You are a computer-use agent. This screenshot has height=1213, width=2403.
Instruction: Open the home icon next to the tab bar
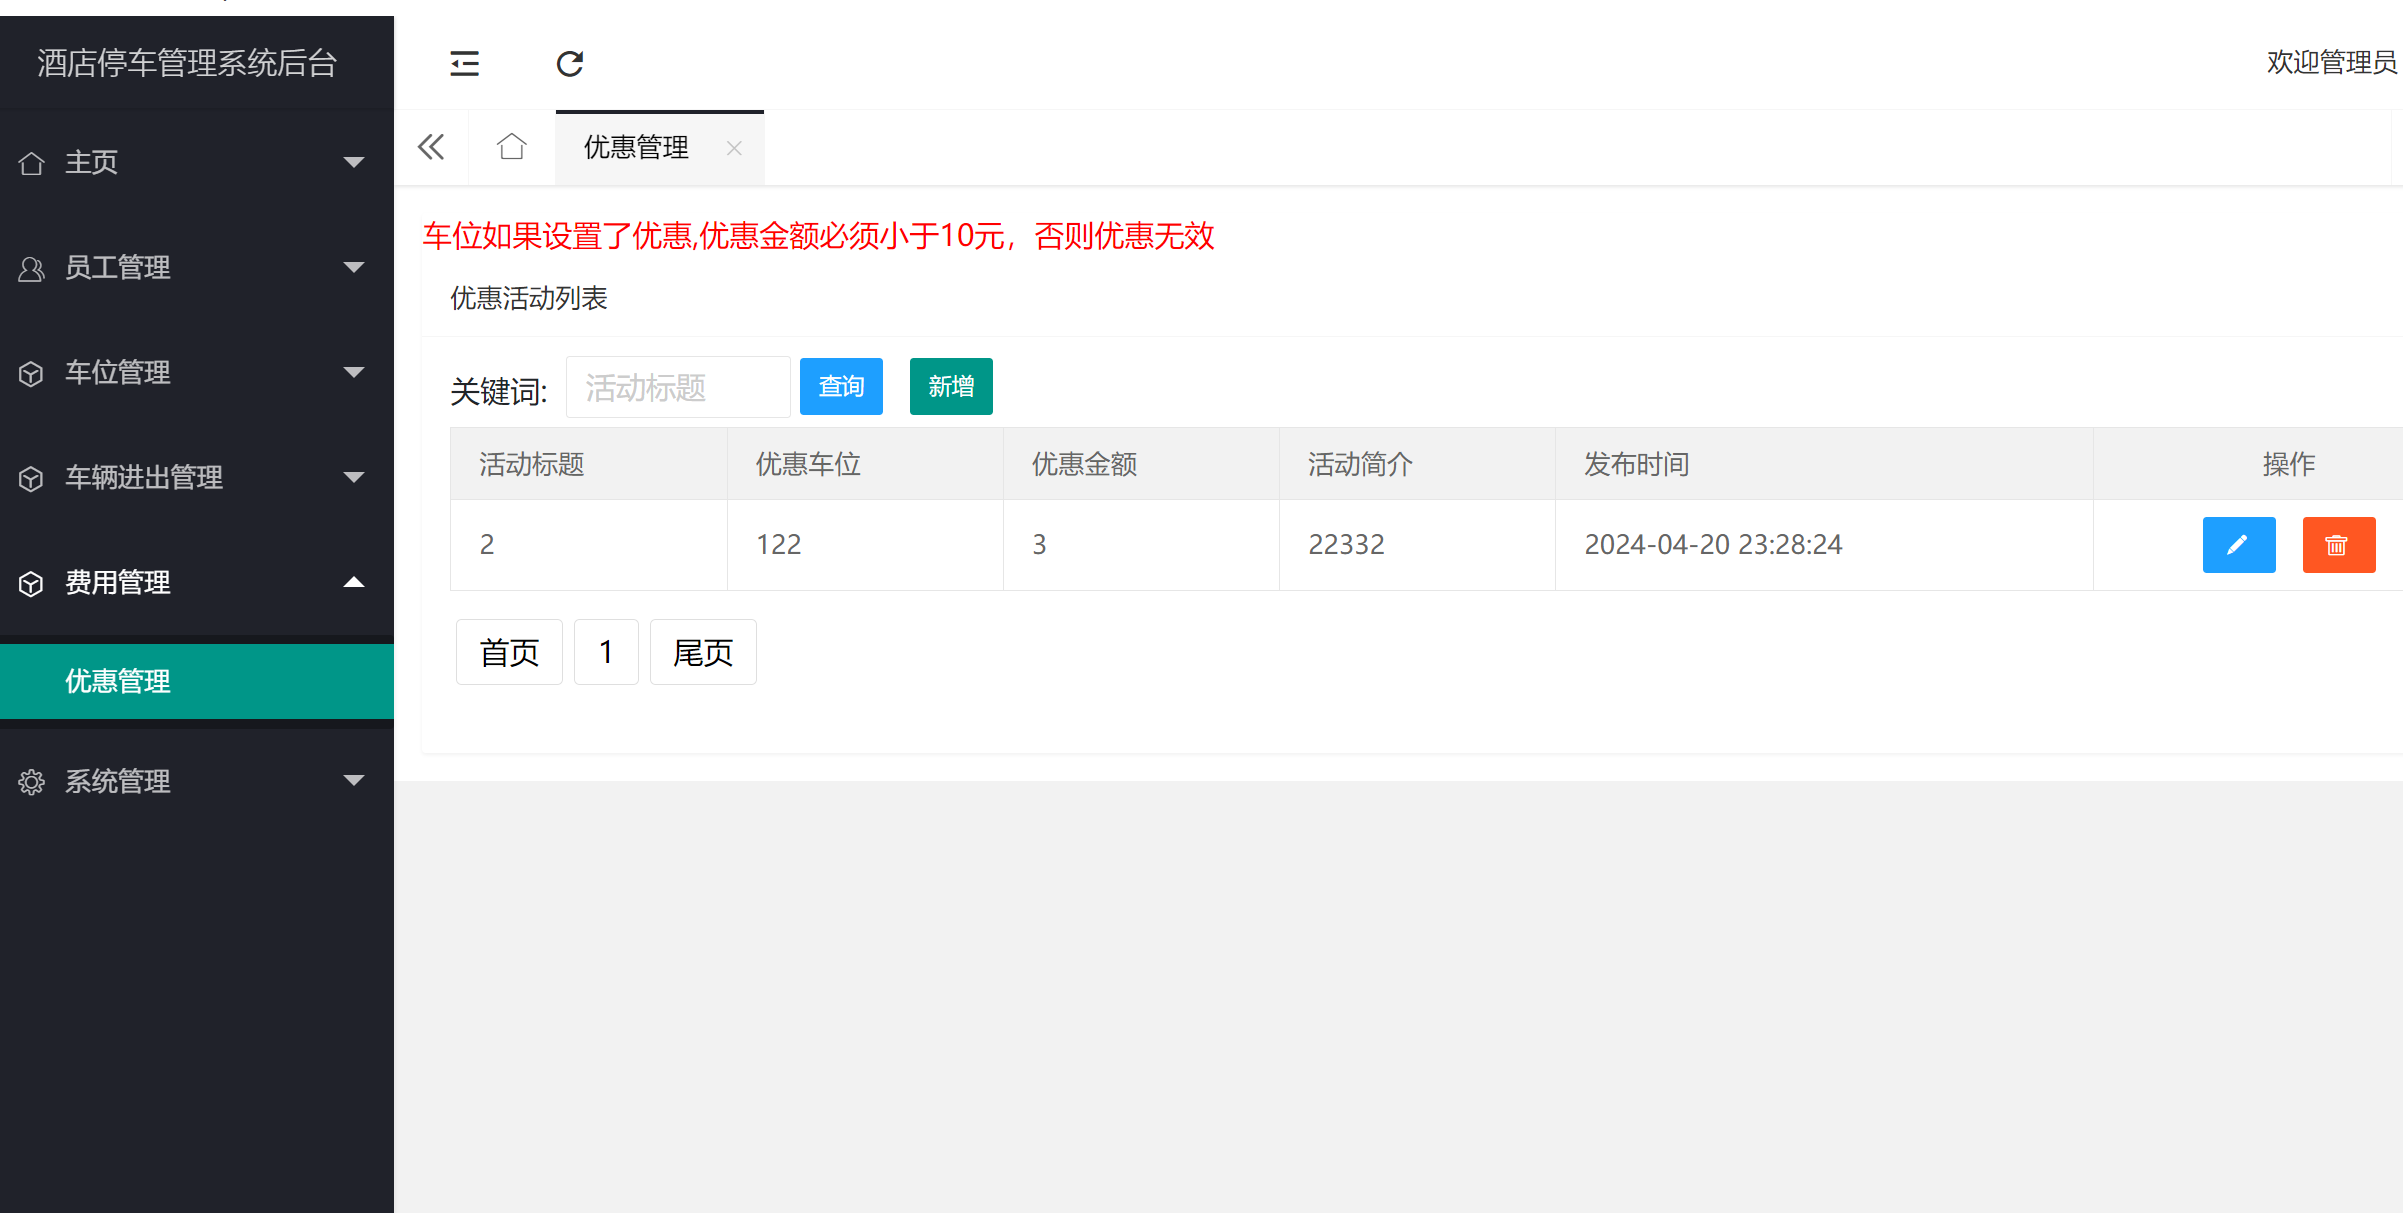point(511,146)
